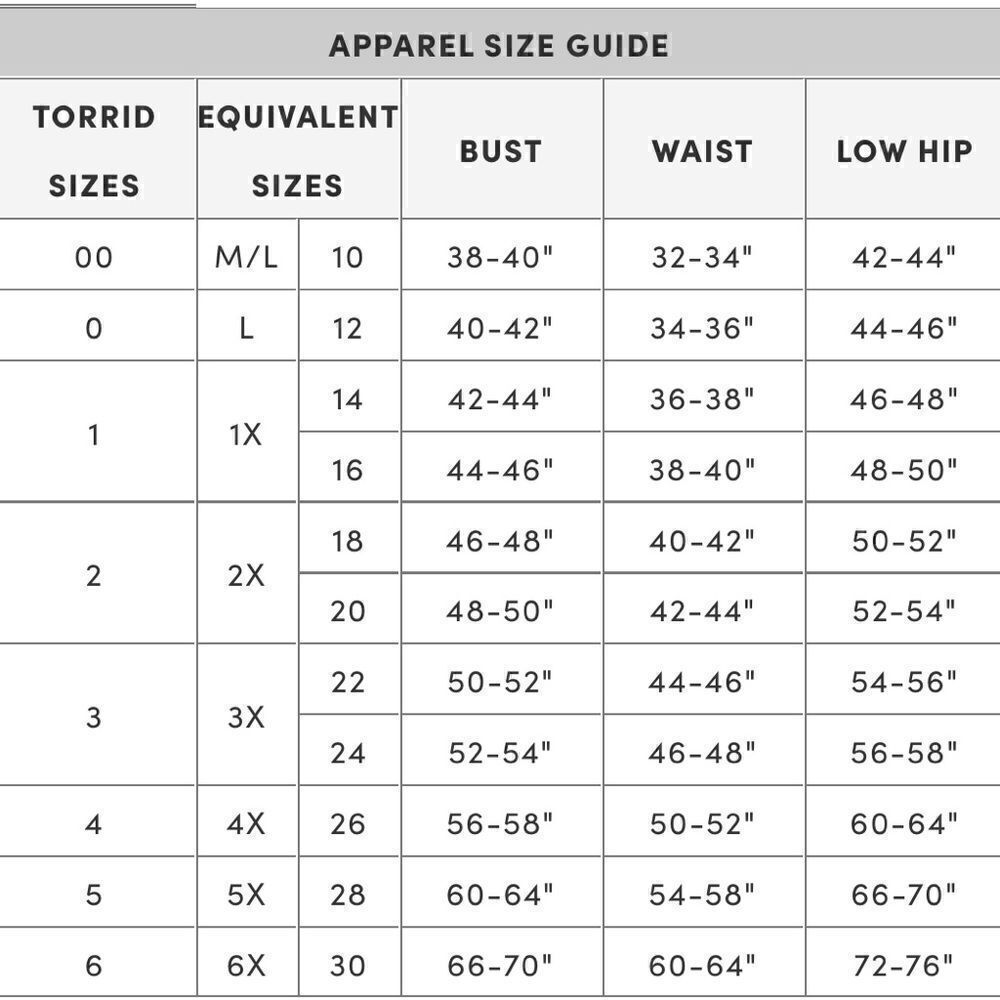Click numeric size 28 cell

(x=347, y=894)
